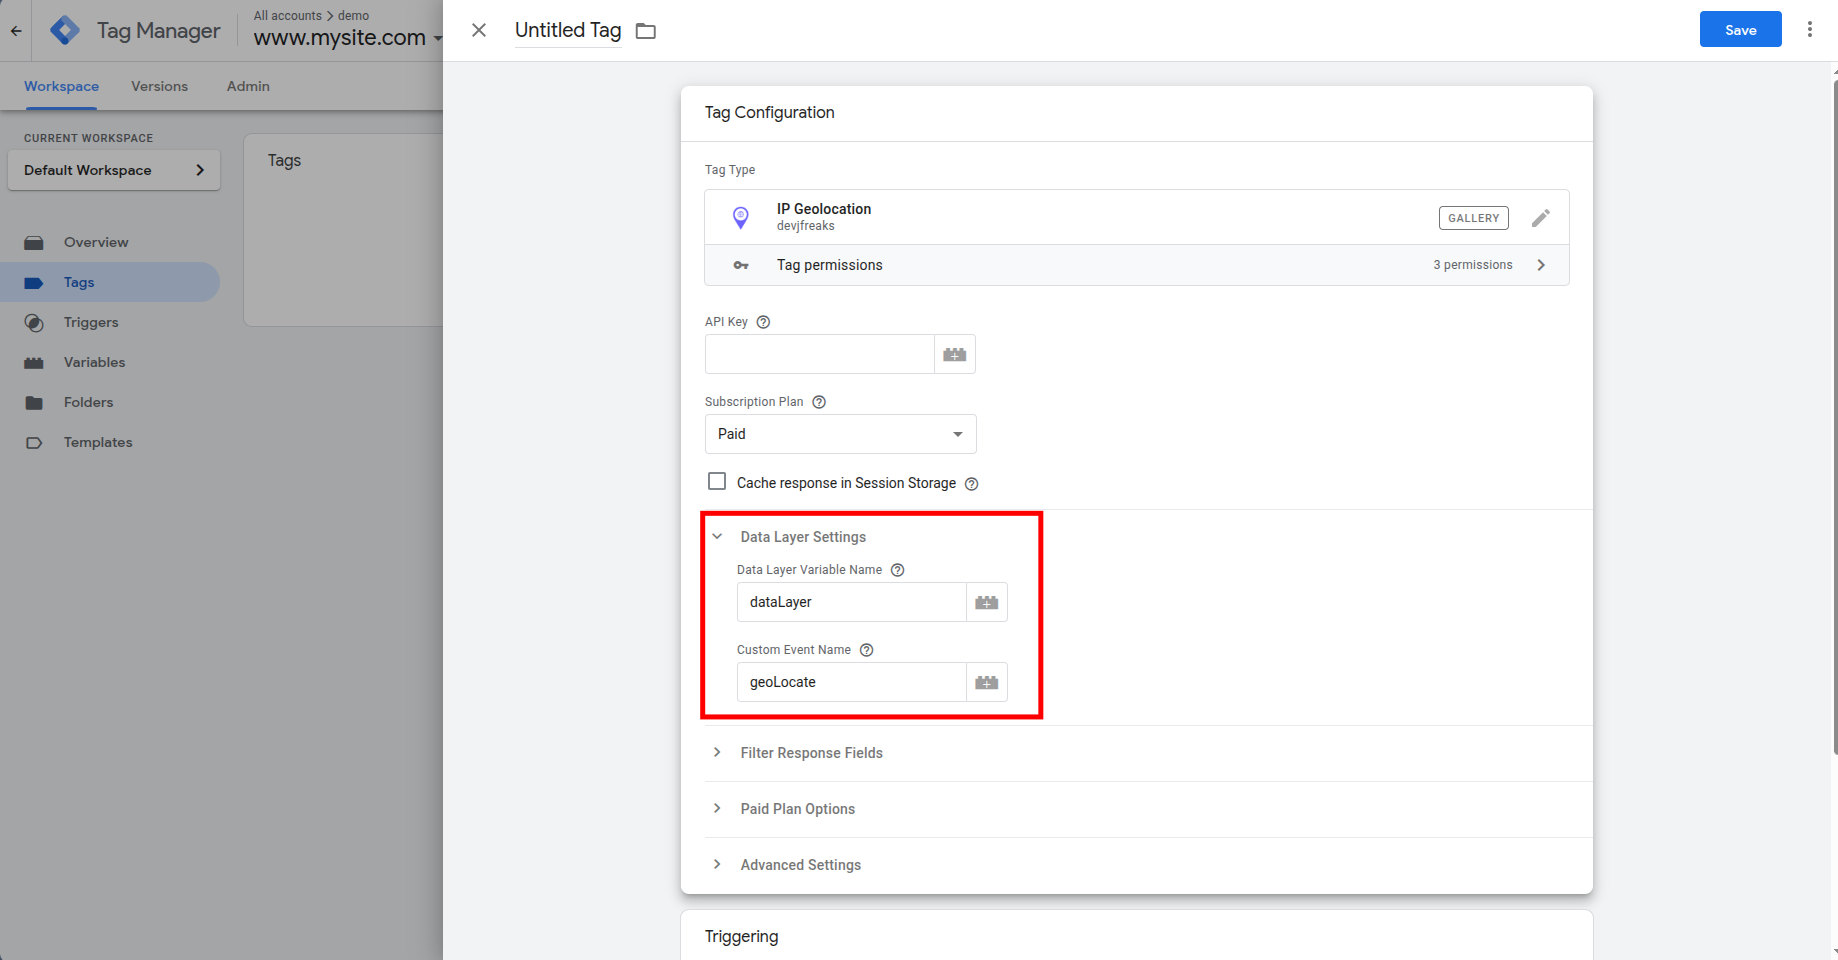Click the geoLocate text input field
This screenshot has width=1838, height=960.
pos(852,682)
